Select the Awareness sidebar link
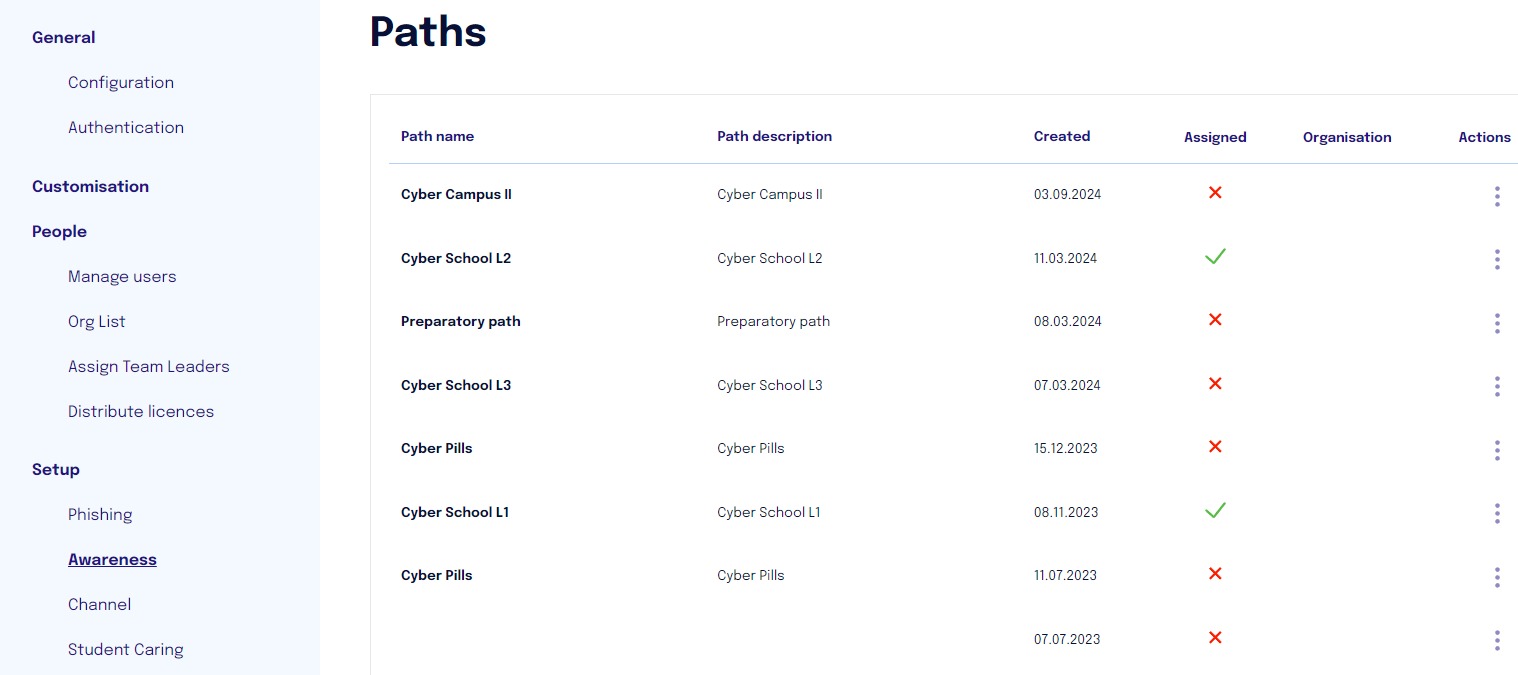 [x=112, y=560]
